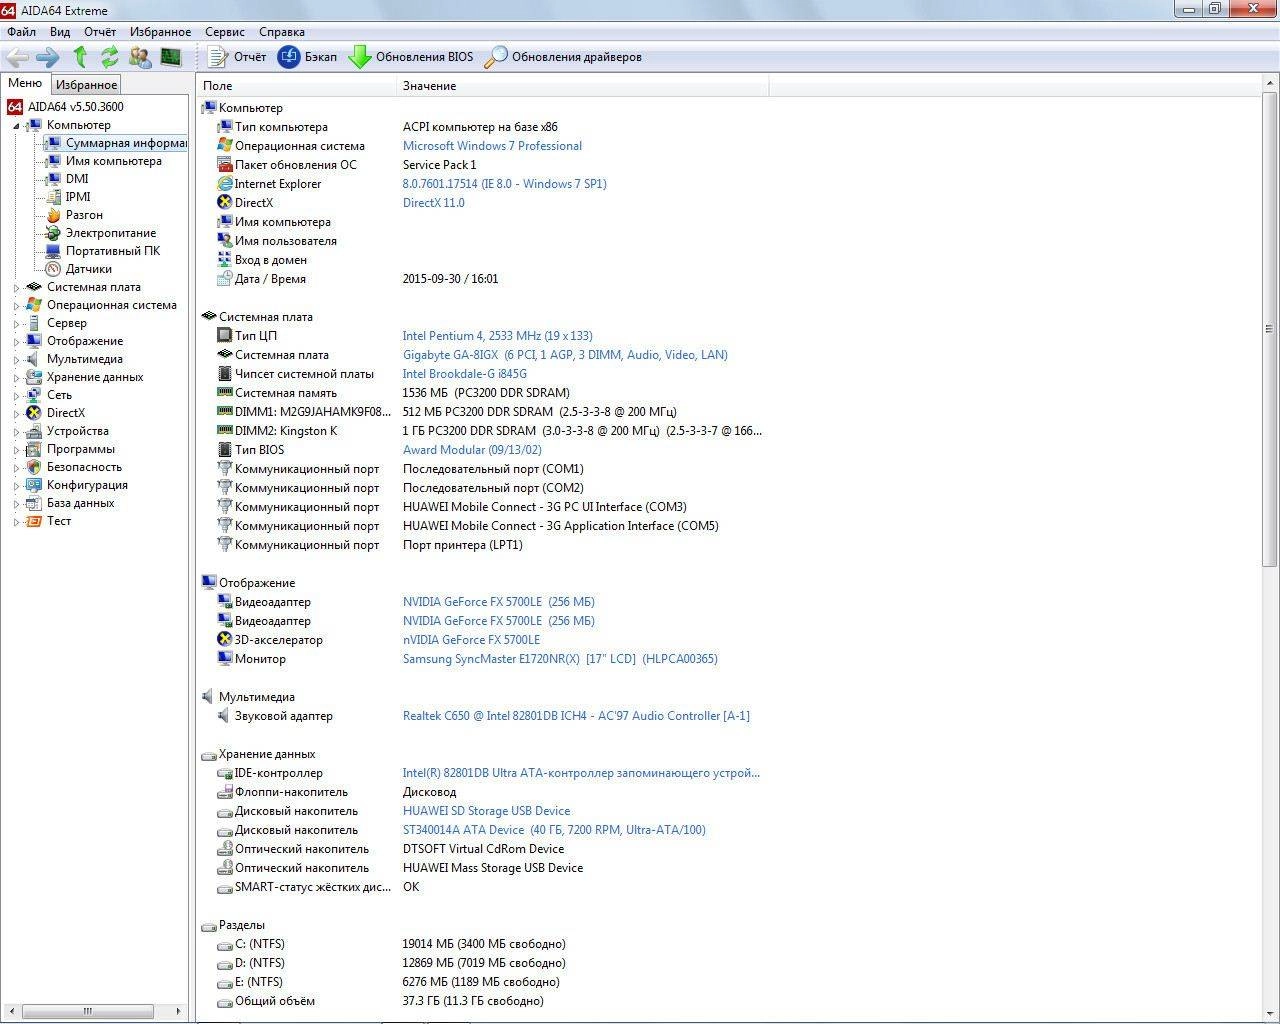Click the Internet Explorer row icon
This screenshot has width=1280, height=1024.
[x=225, y=184]
